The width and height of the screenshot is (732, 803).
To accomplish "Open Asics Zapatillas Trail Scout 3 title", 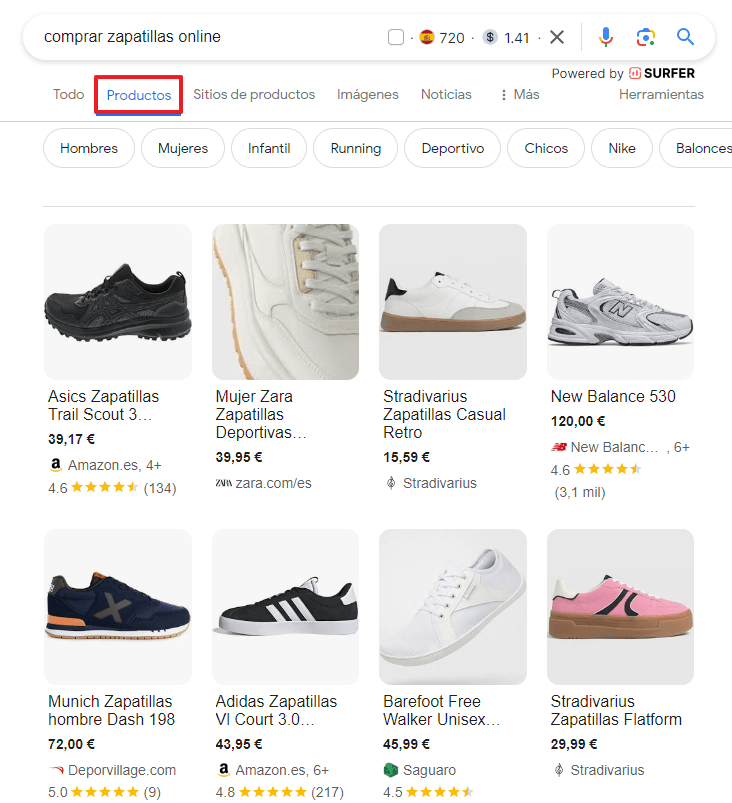I will point(103,405).
